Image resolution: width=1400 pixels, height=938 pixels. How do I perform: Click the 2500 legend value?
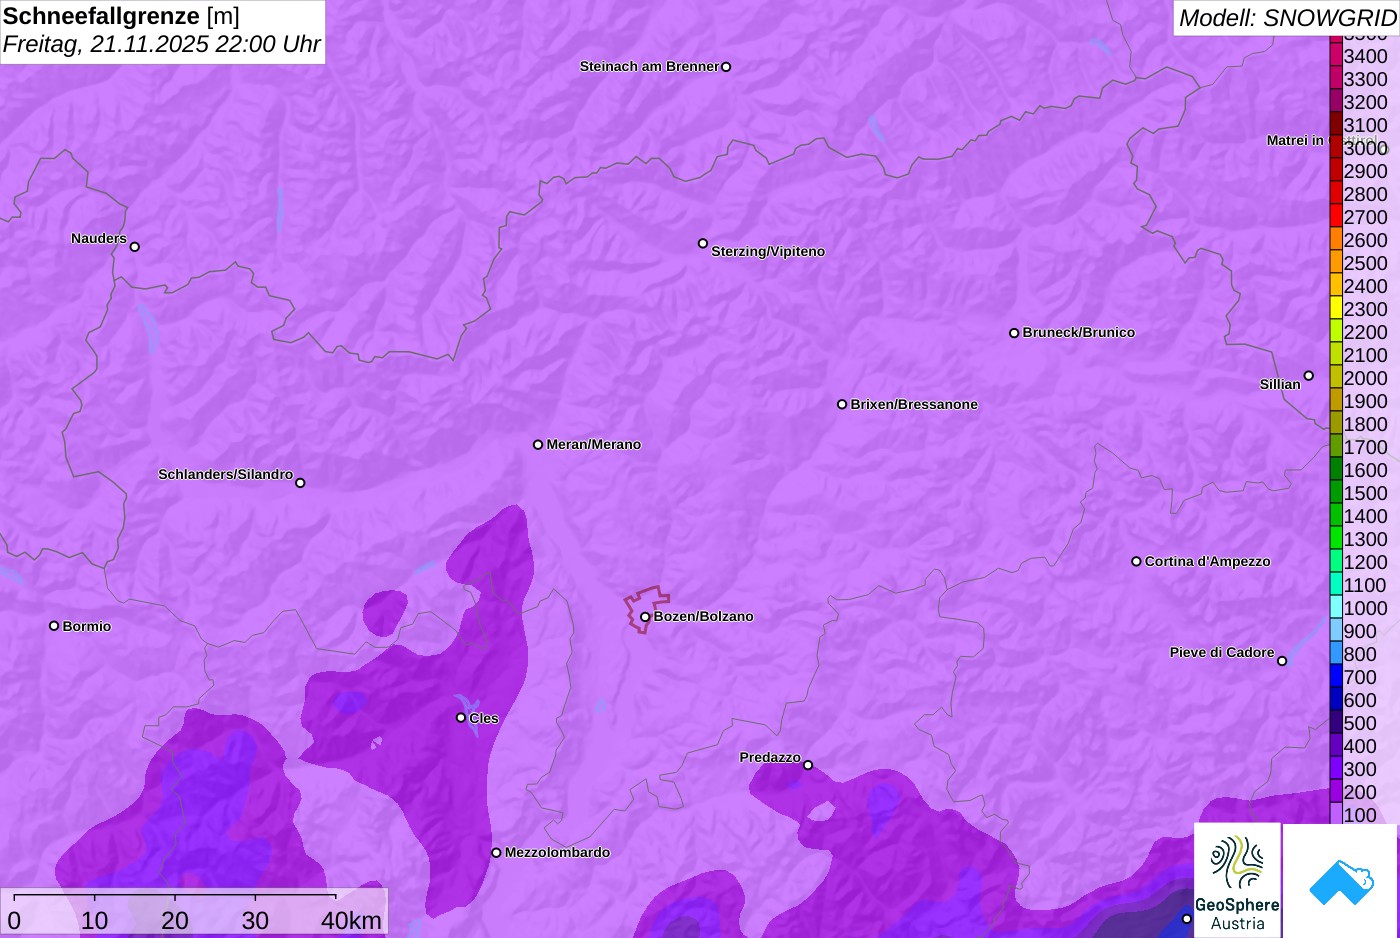[x=1366, y=263]
